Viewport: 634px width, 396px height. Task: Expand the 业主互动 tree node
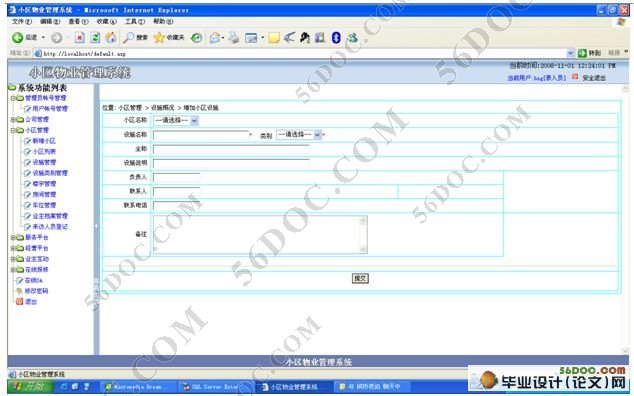(13, 259)
